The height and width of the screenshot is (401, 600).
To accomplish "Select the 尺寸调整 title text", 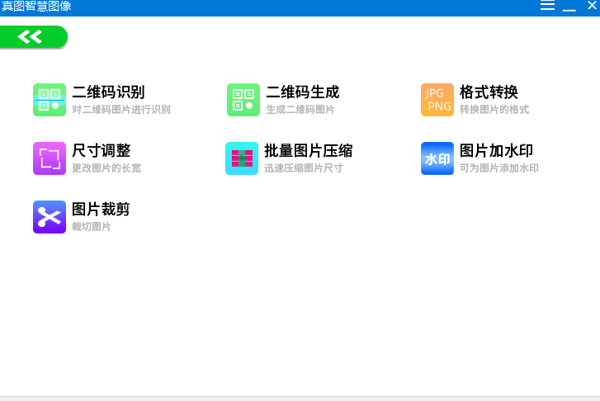I will click(x=101, y=150).
